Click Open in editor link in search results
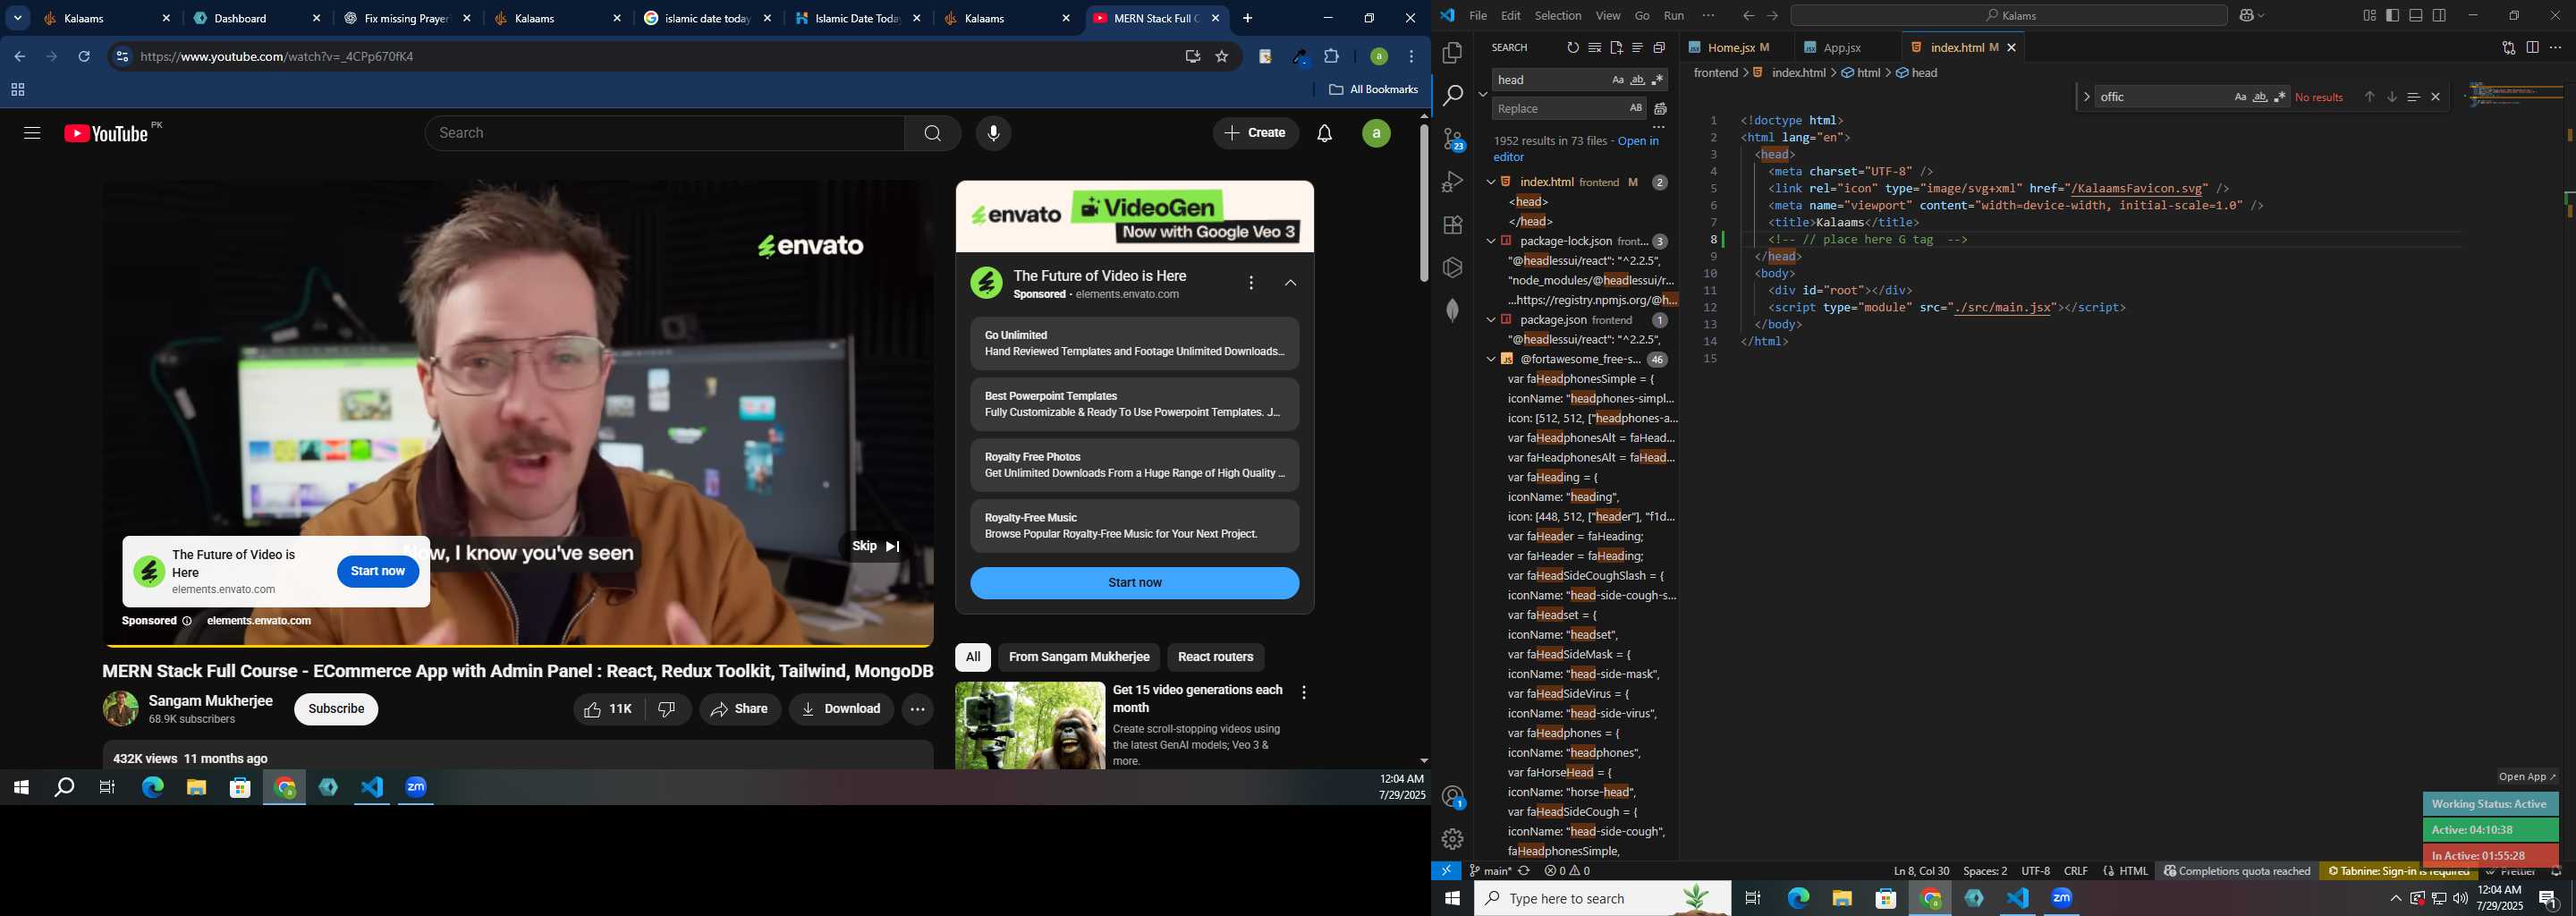The height and width of the screenshot is (916, 2576). tap(1576, 149)
